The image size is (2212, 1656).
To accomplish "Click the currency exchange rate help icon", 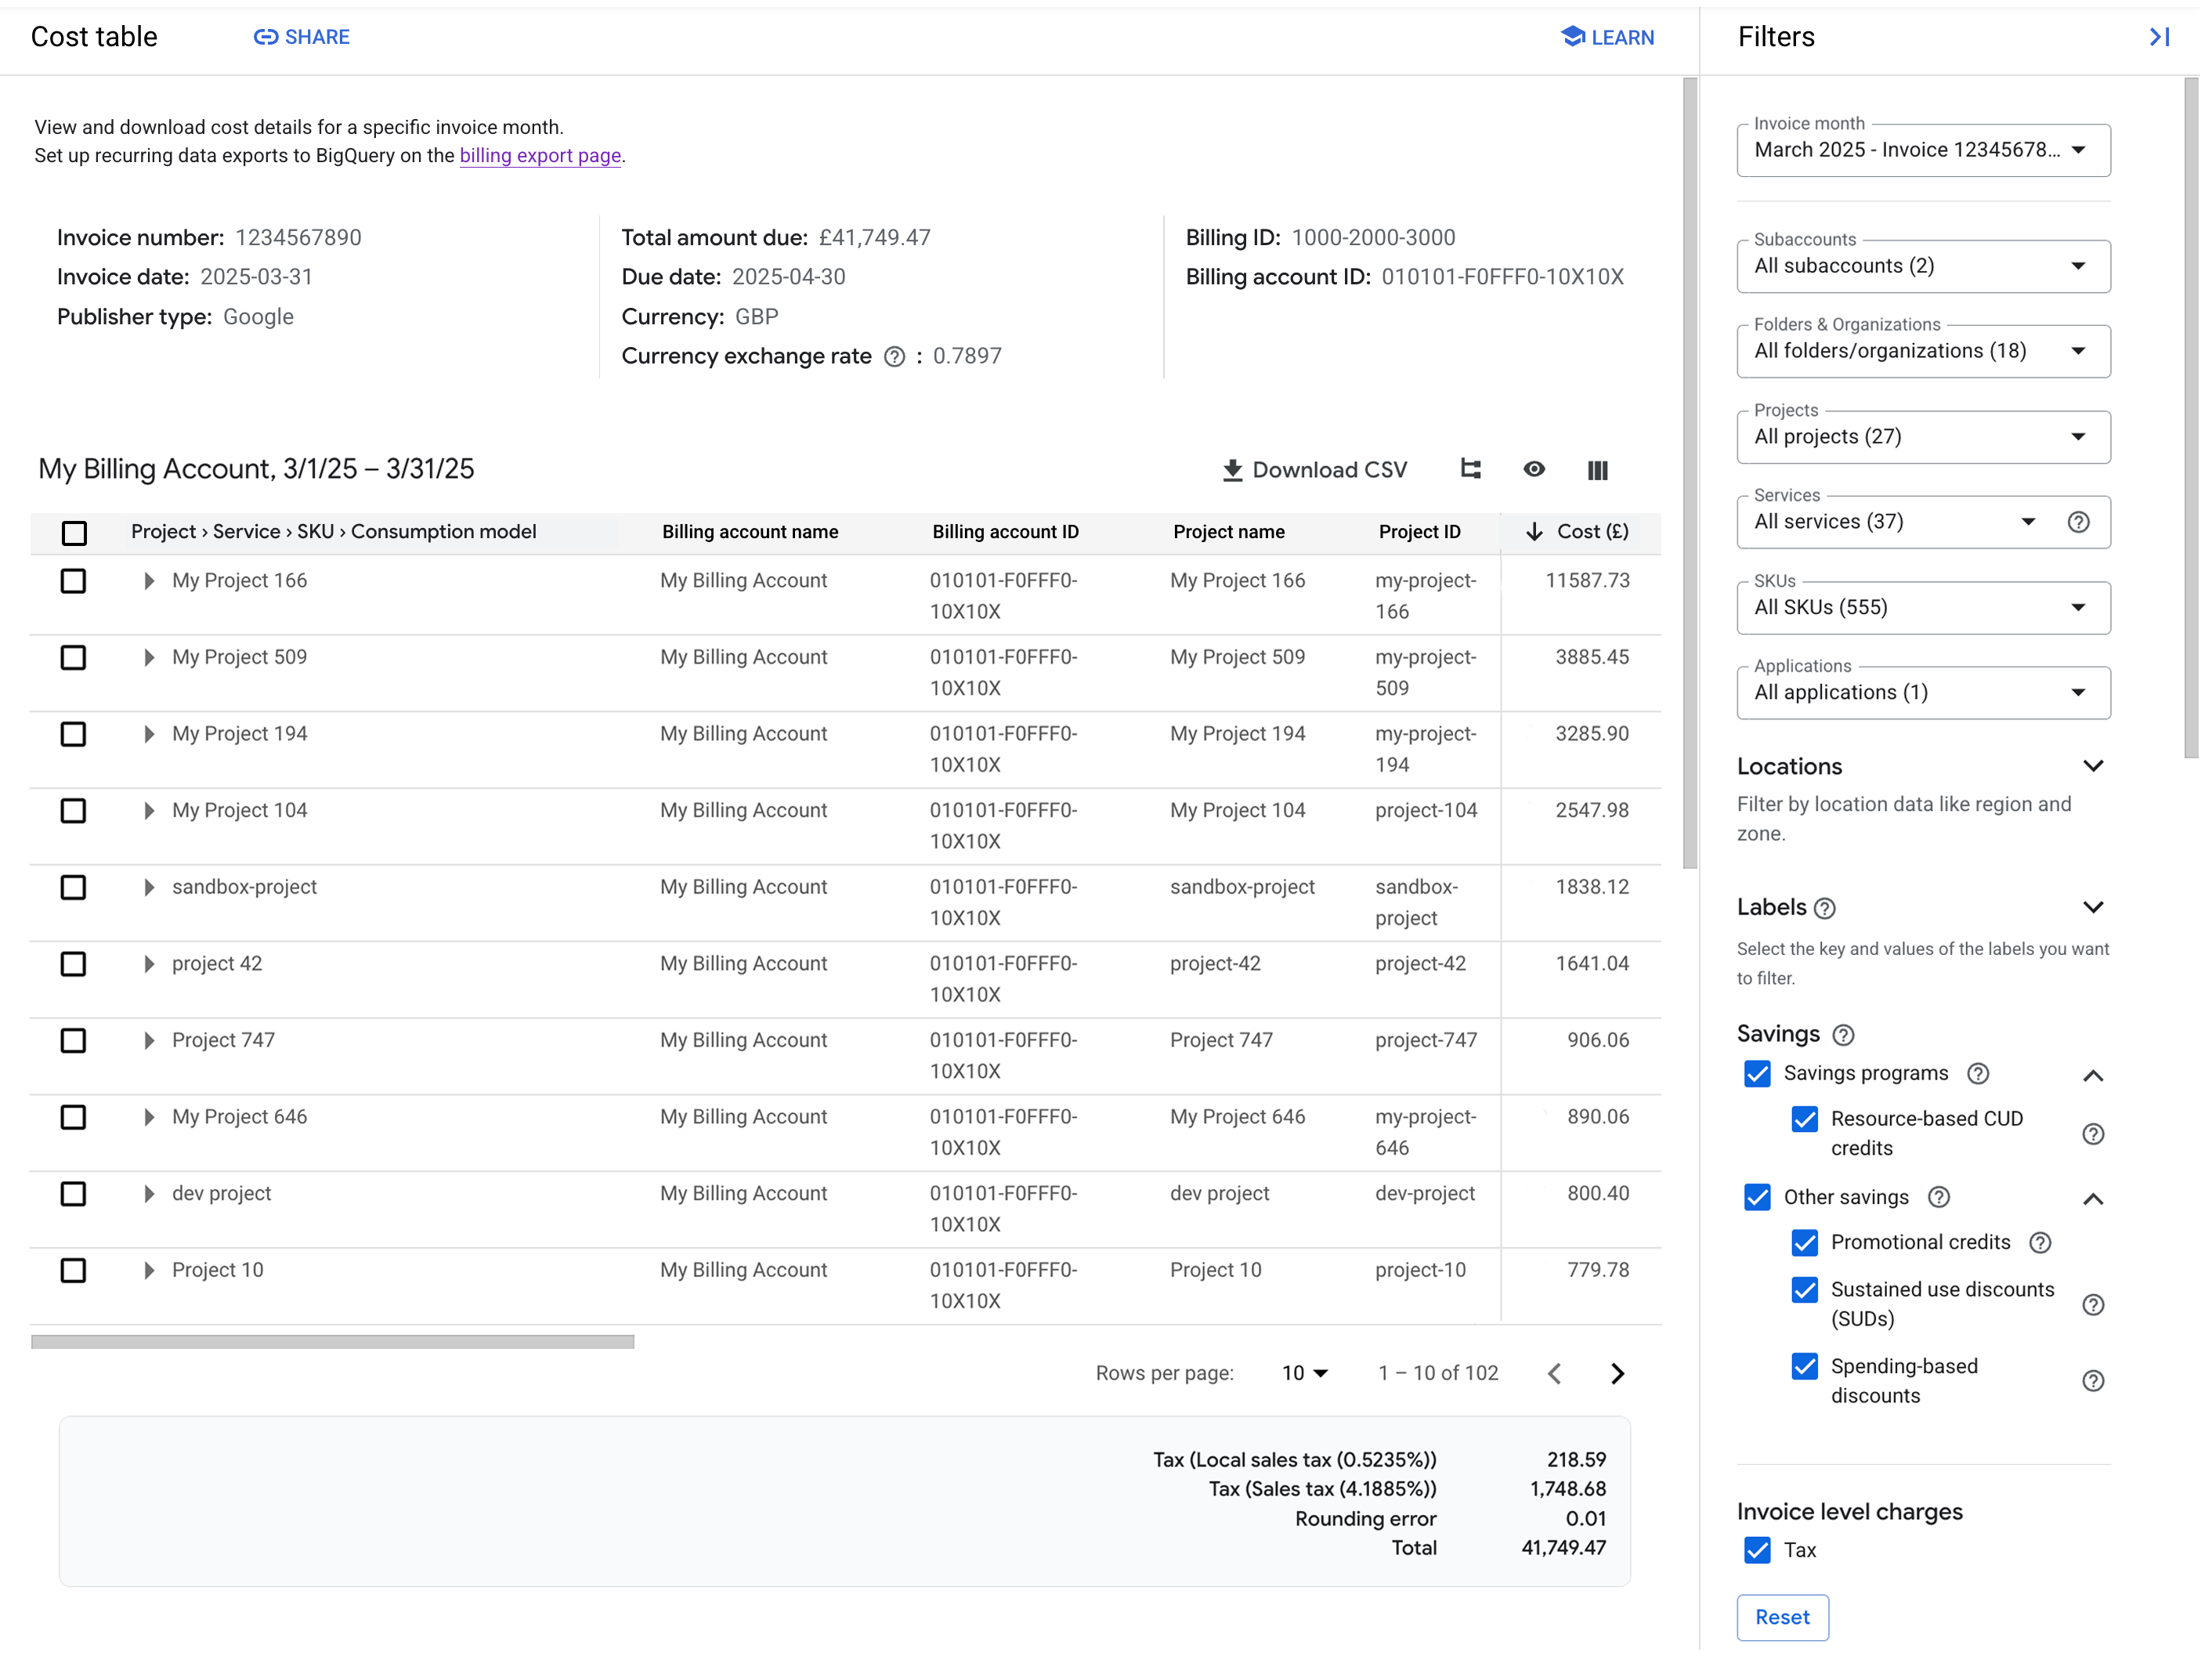I will [895, 356].
